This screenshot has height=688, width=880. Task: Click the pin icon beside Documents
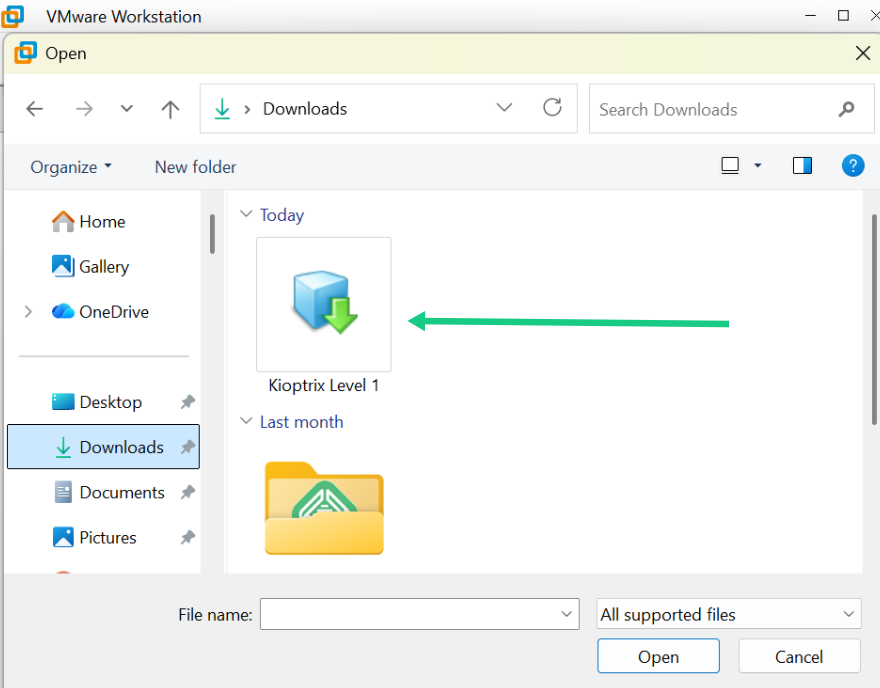(x=187, y=492)
